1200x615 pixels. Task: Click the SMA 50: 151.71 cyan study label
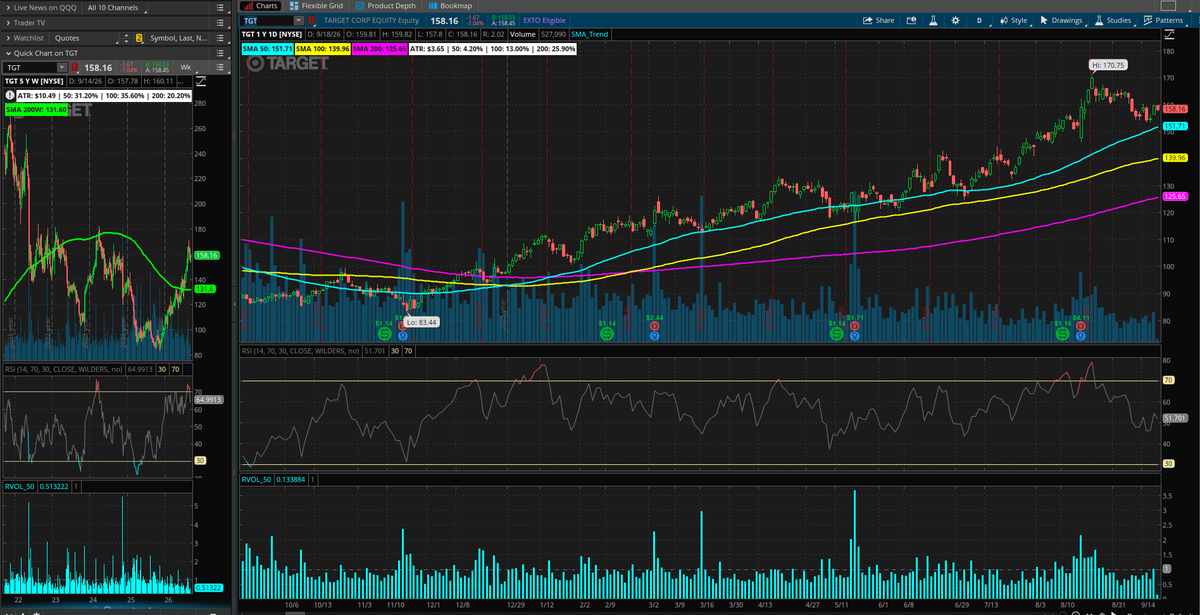click(x=267, y=49)
